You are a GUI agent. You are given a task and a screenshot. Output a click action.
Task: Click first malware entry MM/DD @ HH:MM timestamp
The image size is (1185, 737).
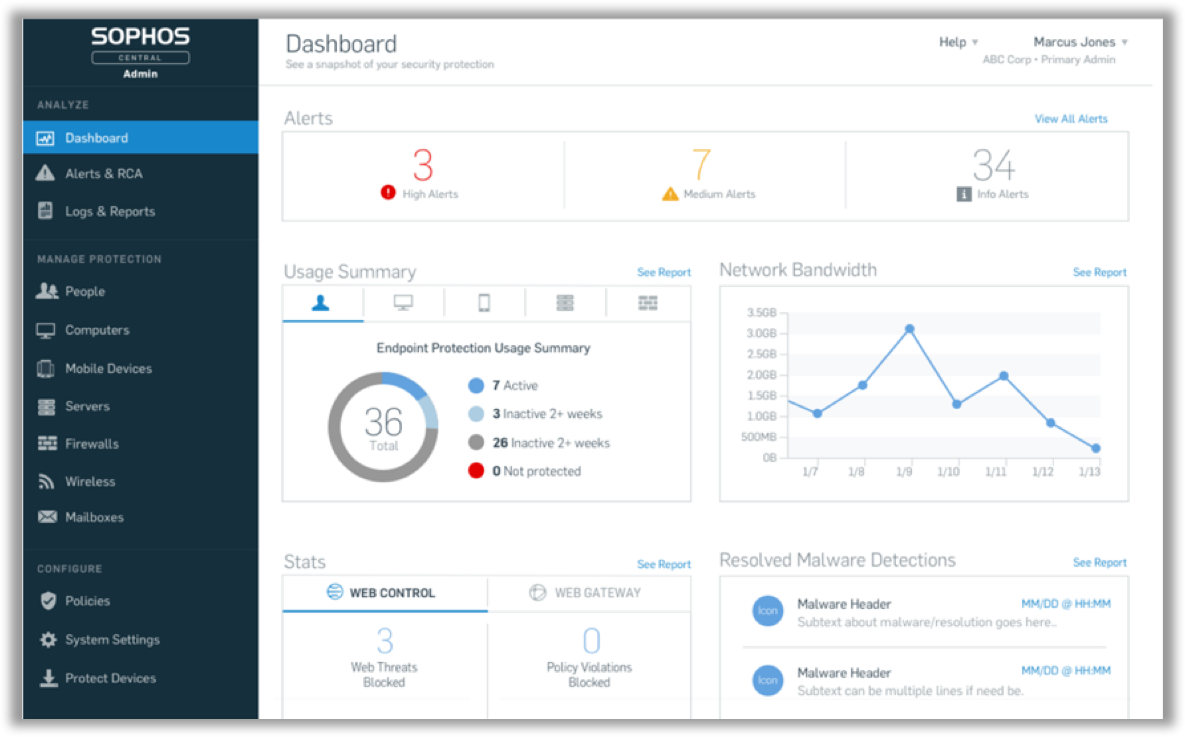point(1066,604)
